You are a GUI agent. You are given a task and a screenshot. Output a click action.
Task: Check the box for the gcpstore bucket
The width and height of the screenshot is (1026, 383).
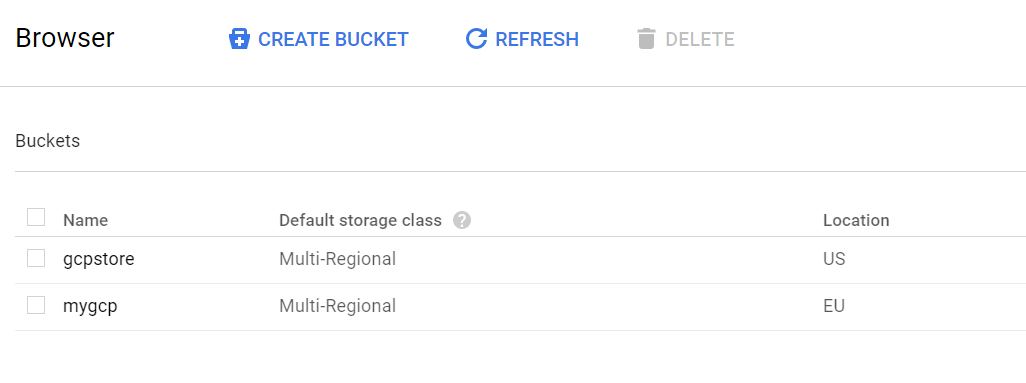(36, 259)
